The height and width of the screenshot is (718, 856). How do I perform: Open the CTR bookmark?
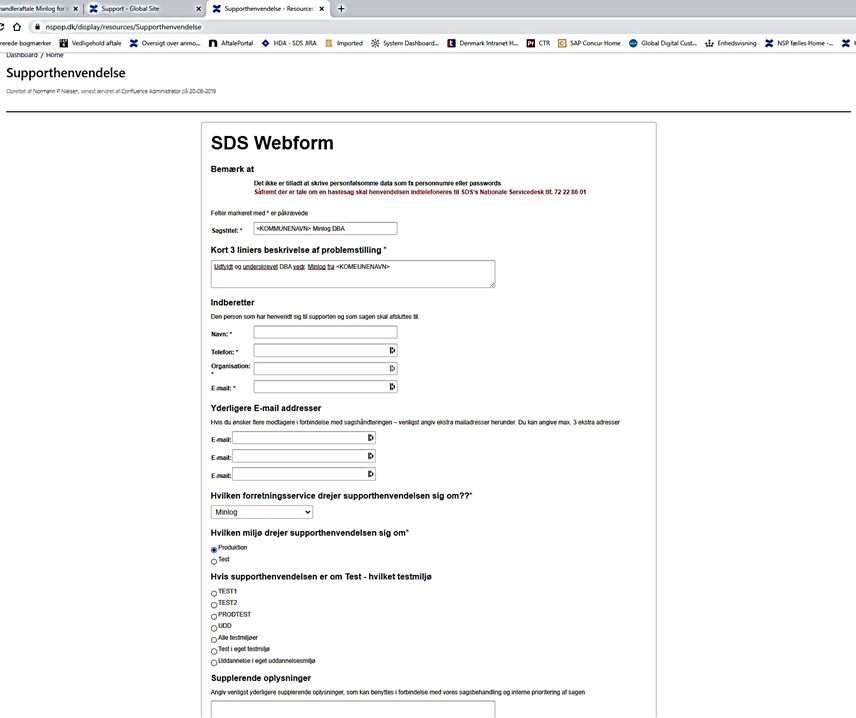(538, 43)
